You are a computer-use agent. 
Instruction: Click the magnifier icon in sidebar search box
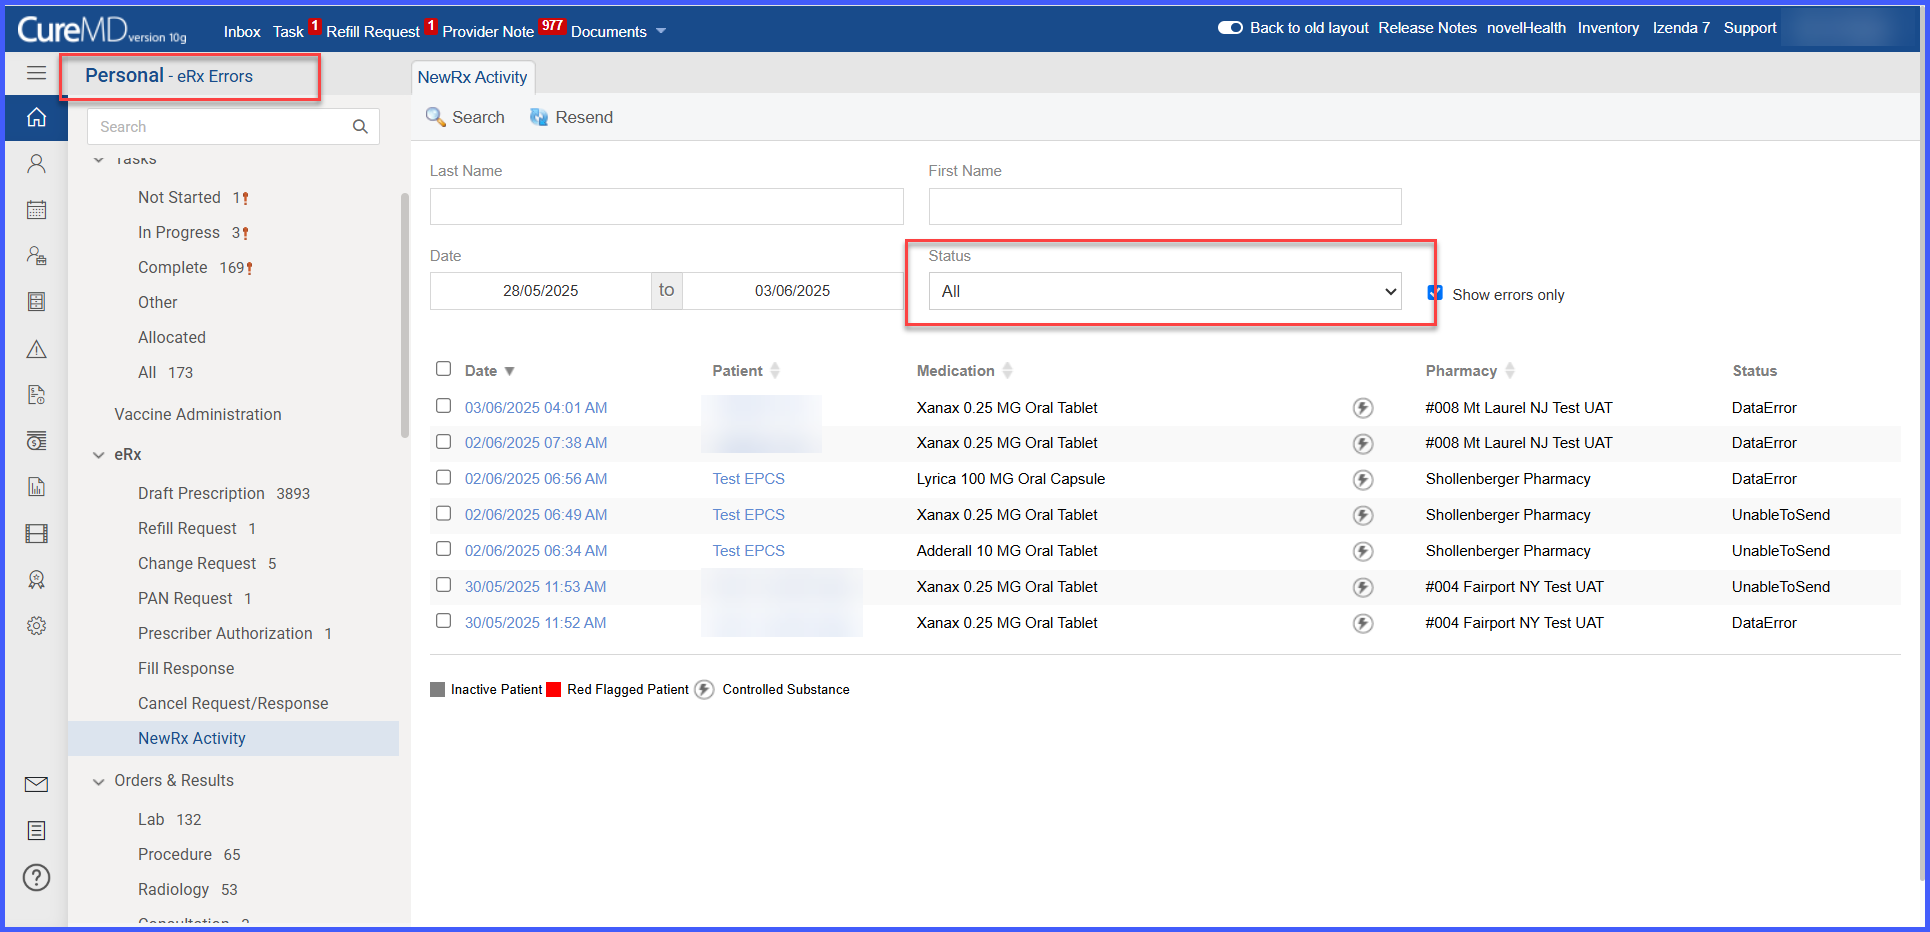[360, 127]
